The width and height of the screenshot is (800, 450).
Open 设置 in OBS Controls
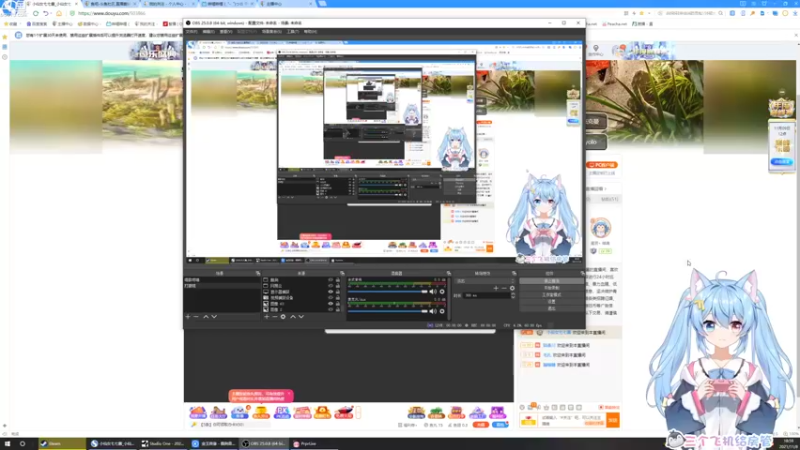pyautogui.click(x=552, y=302)
